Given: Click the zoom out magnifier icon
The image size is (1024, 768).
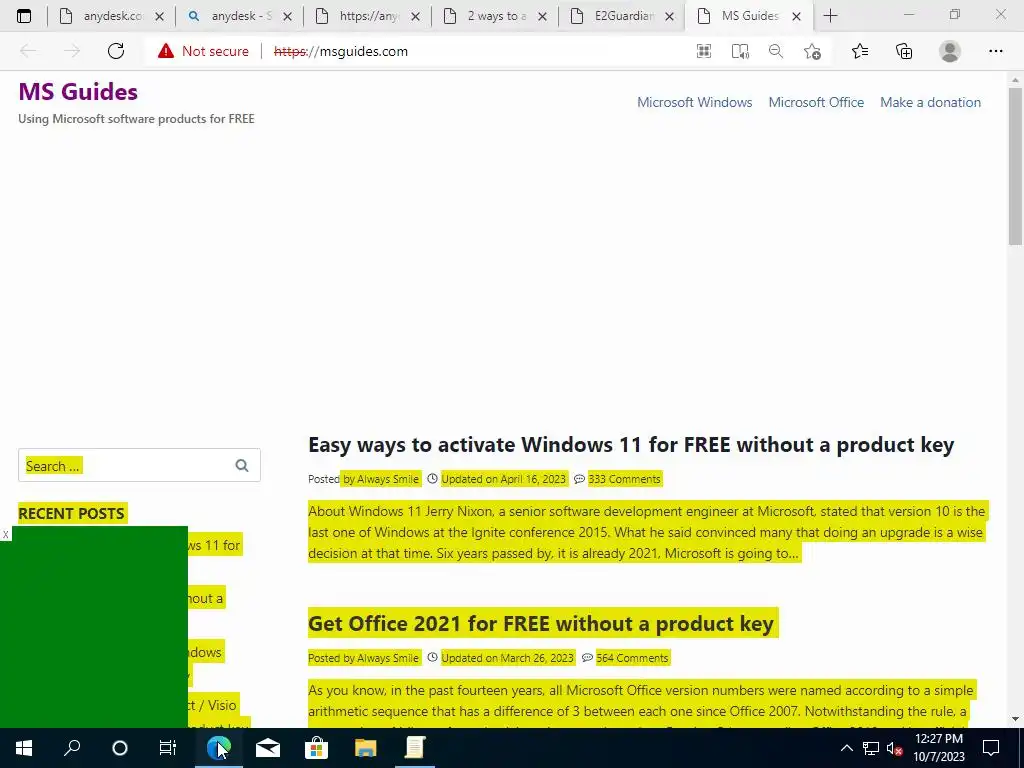Looking at the screenshot, I should click(x=776, y=51).
